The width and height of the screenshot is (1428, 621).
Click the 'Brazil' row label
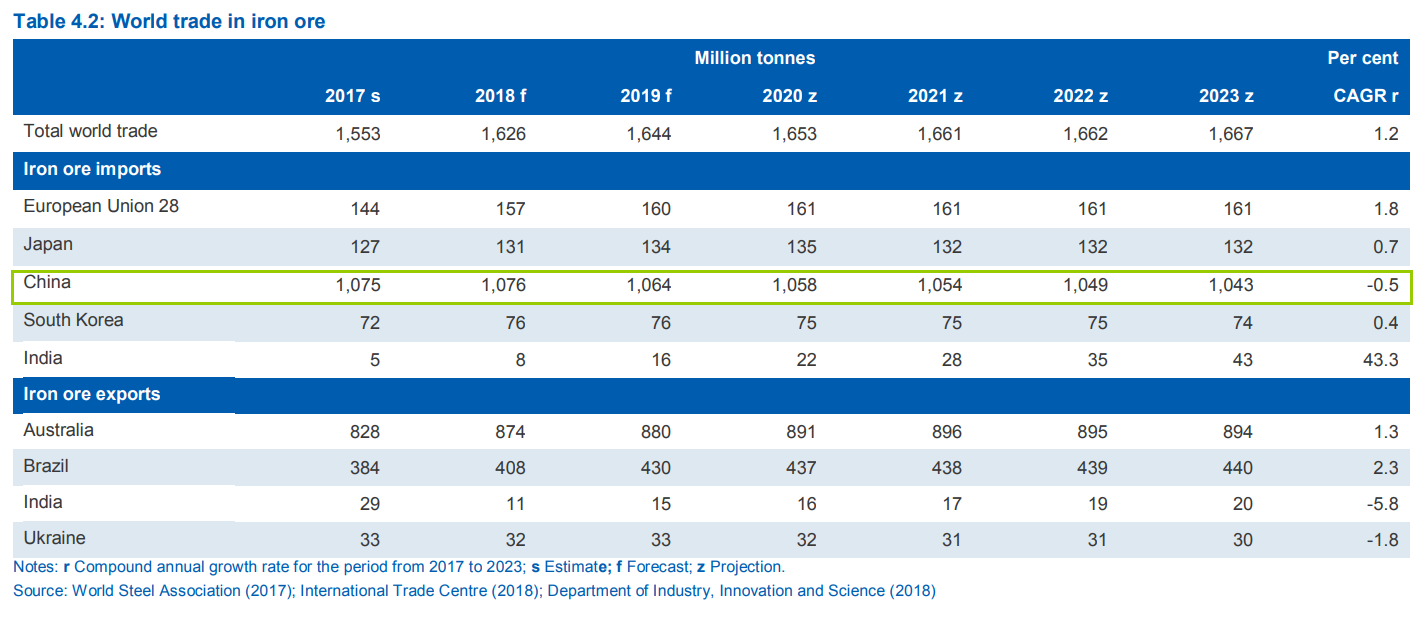(x=46, y=466)
